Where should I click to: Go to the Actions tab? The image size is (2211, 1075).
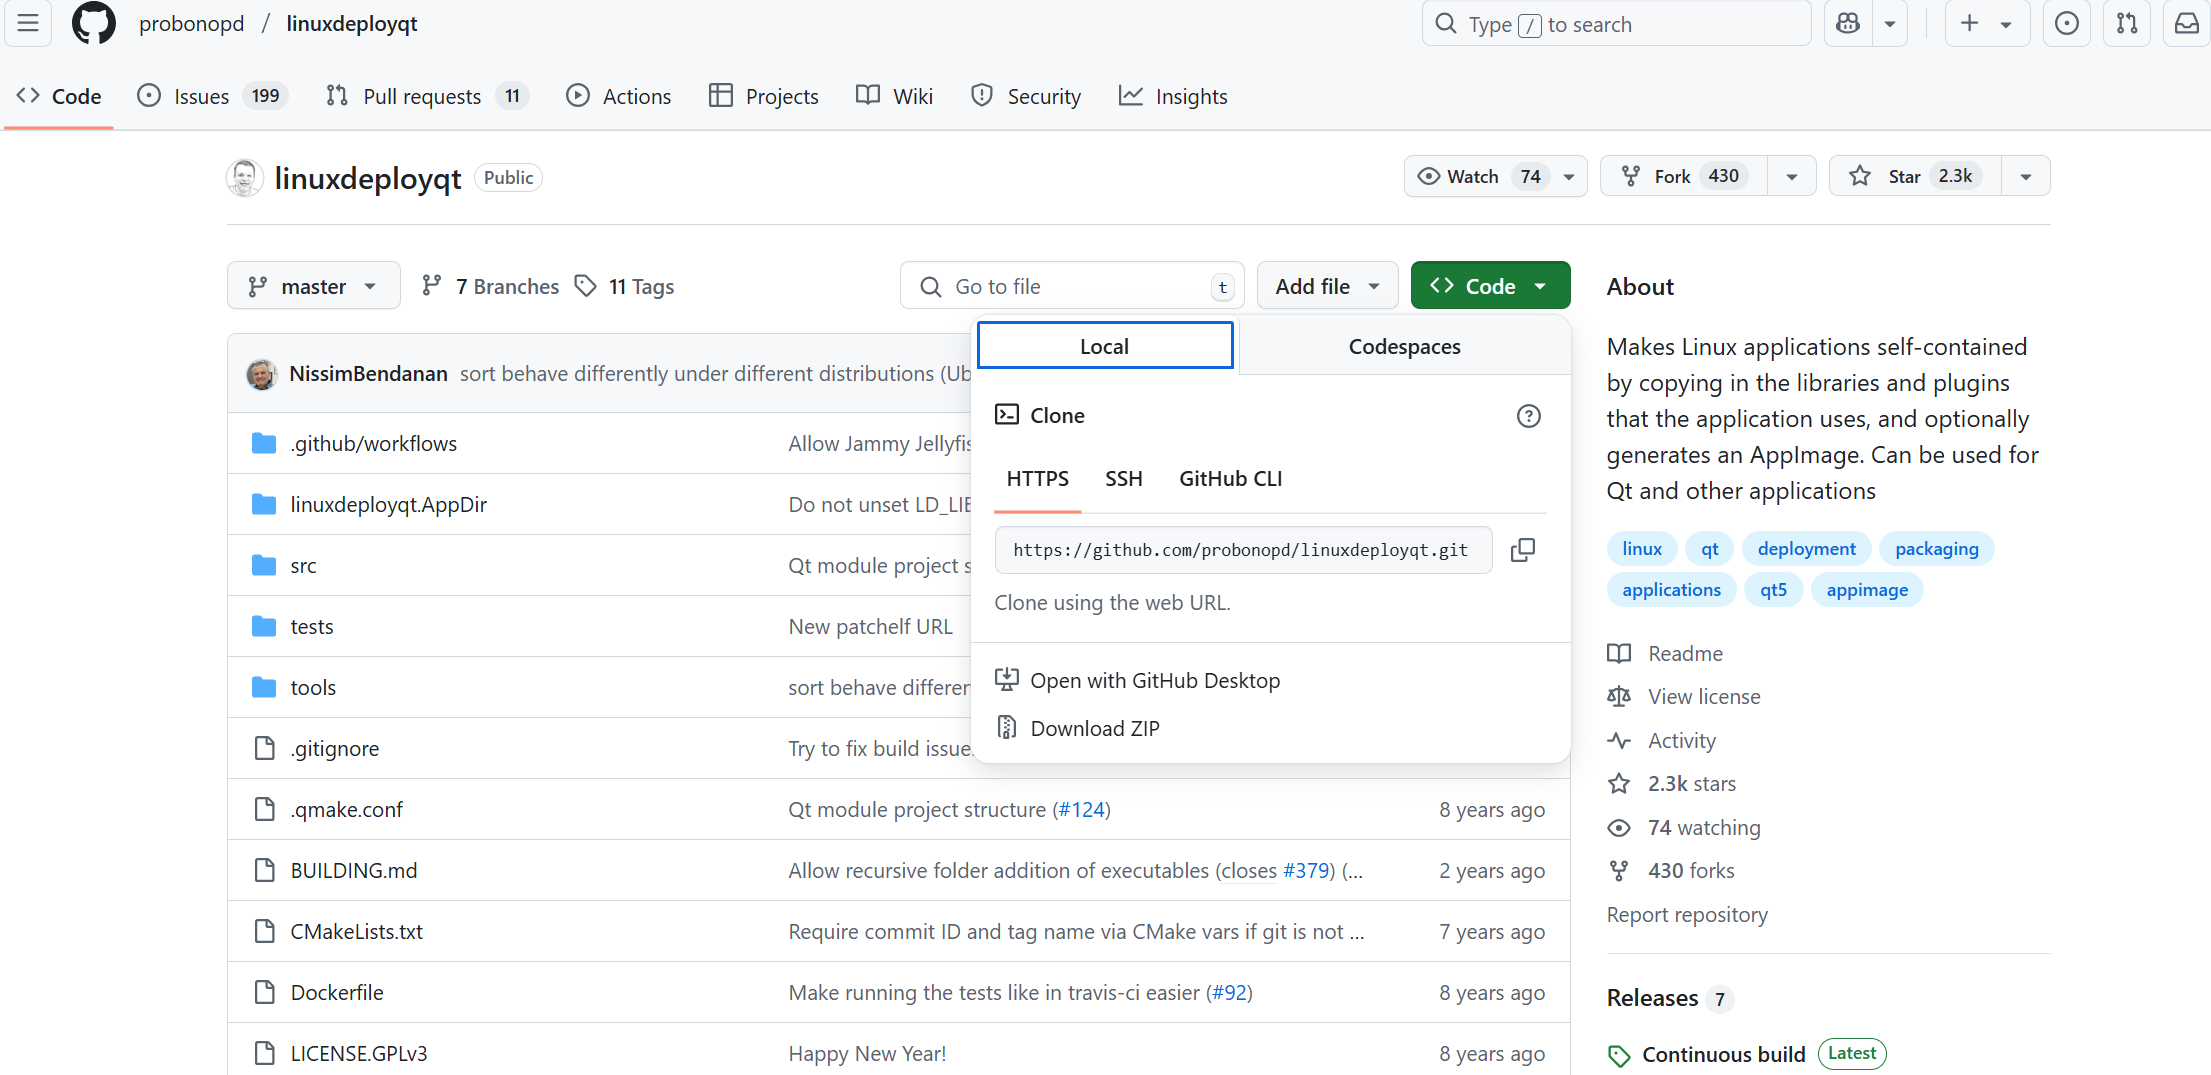pos(619,96)
